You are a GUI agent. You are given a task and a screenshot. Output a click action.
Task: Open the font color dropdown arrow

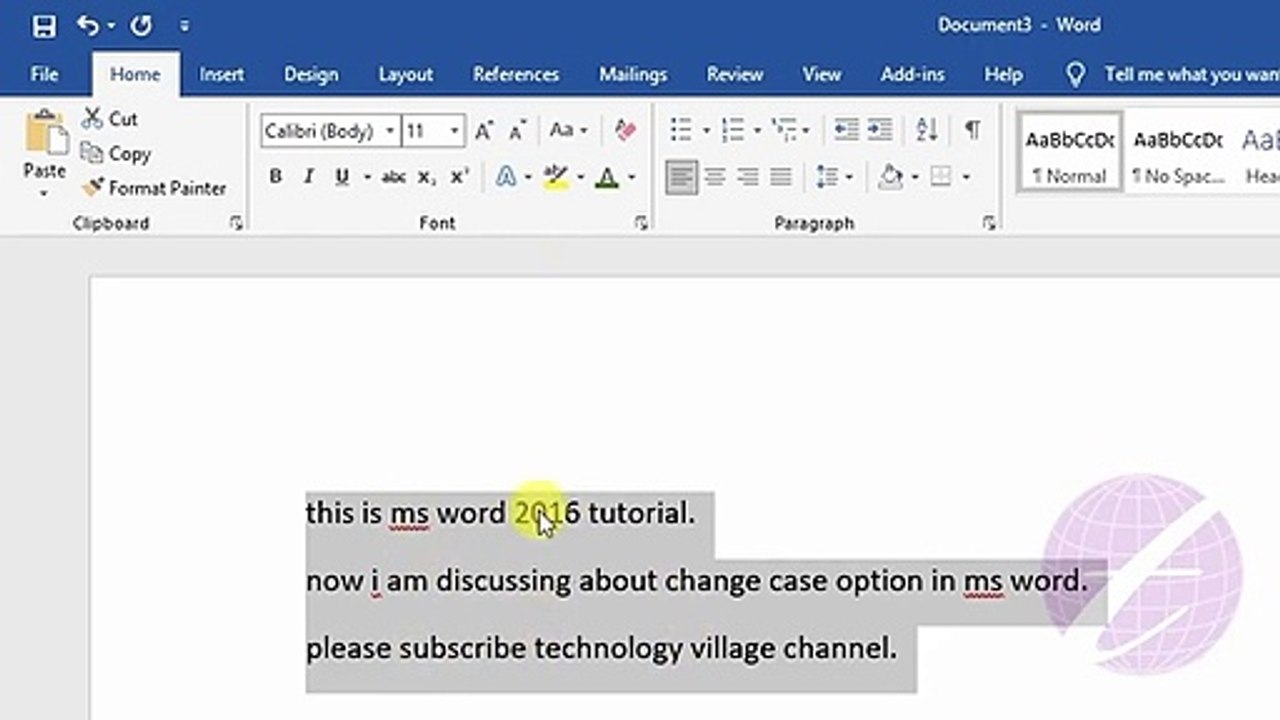[x=632, y=177]
